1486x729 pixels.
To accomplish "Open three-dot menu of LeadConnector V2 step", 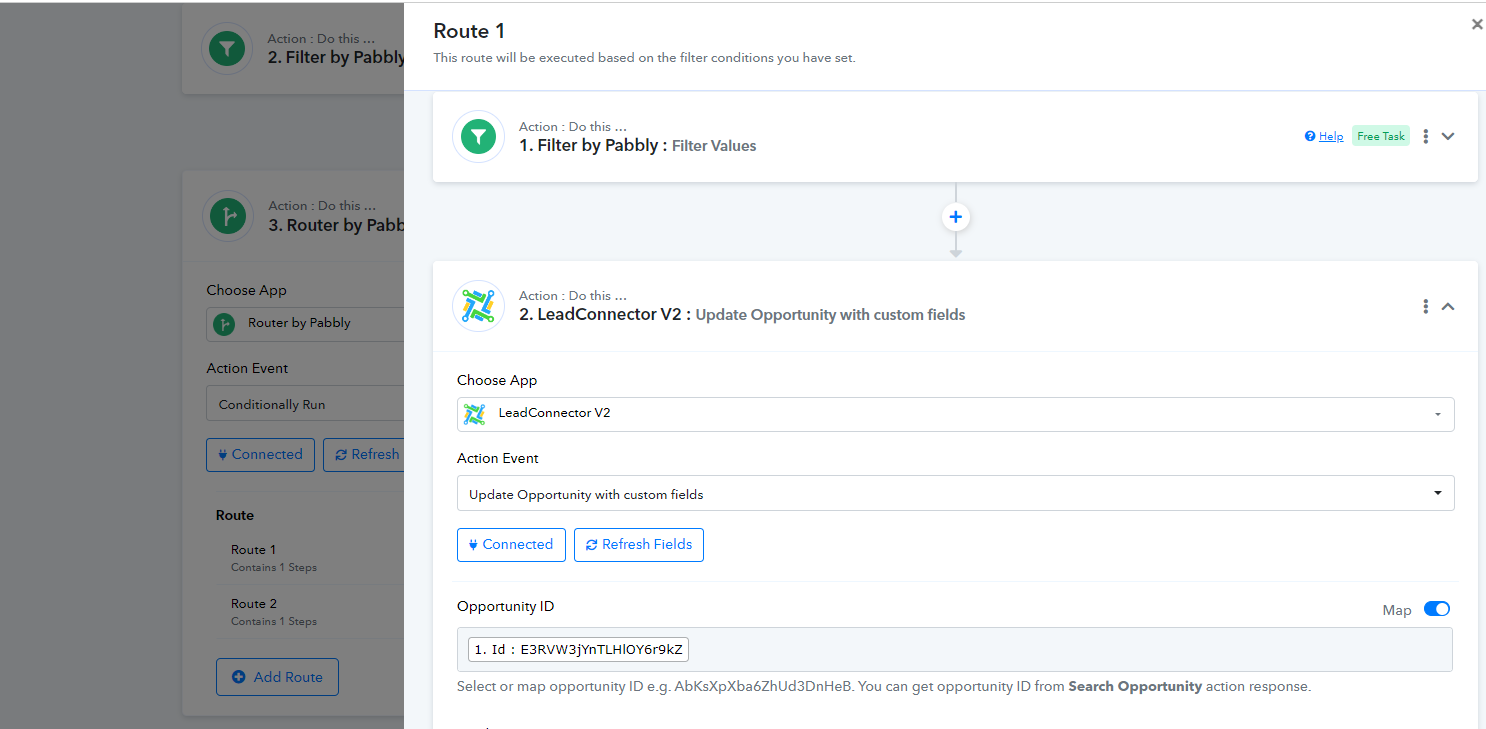I will (1426, 306).
